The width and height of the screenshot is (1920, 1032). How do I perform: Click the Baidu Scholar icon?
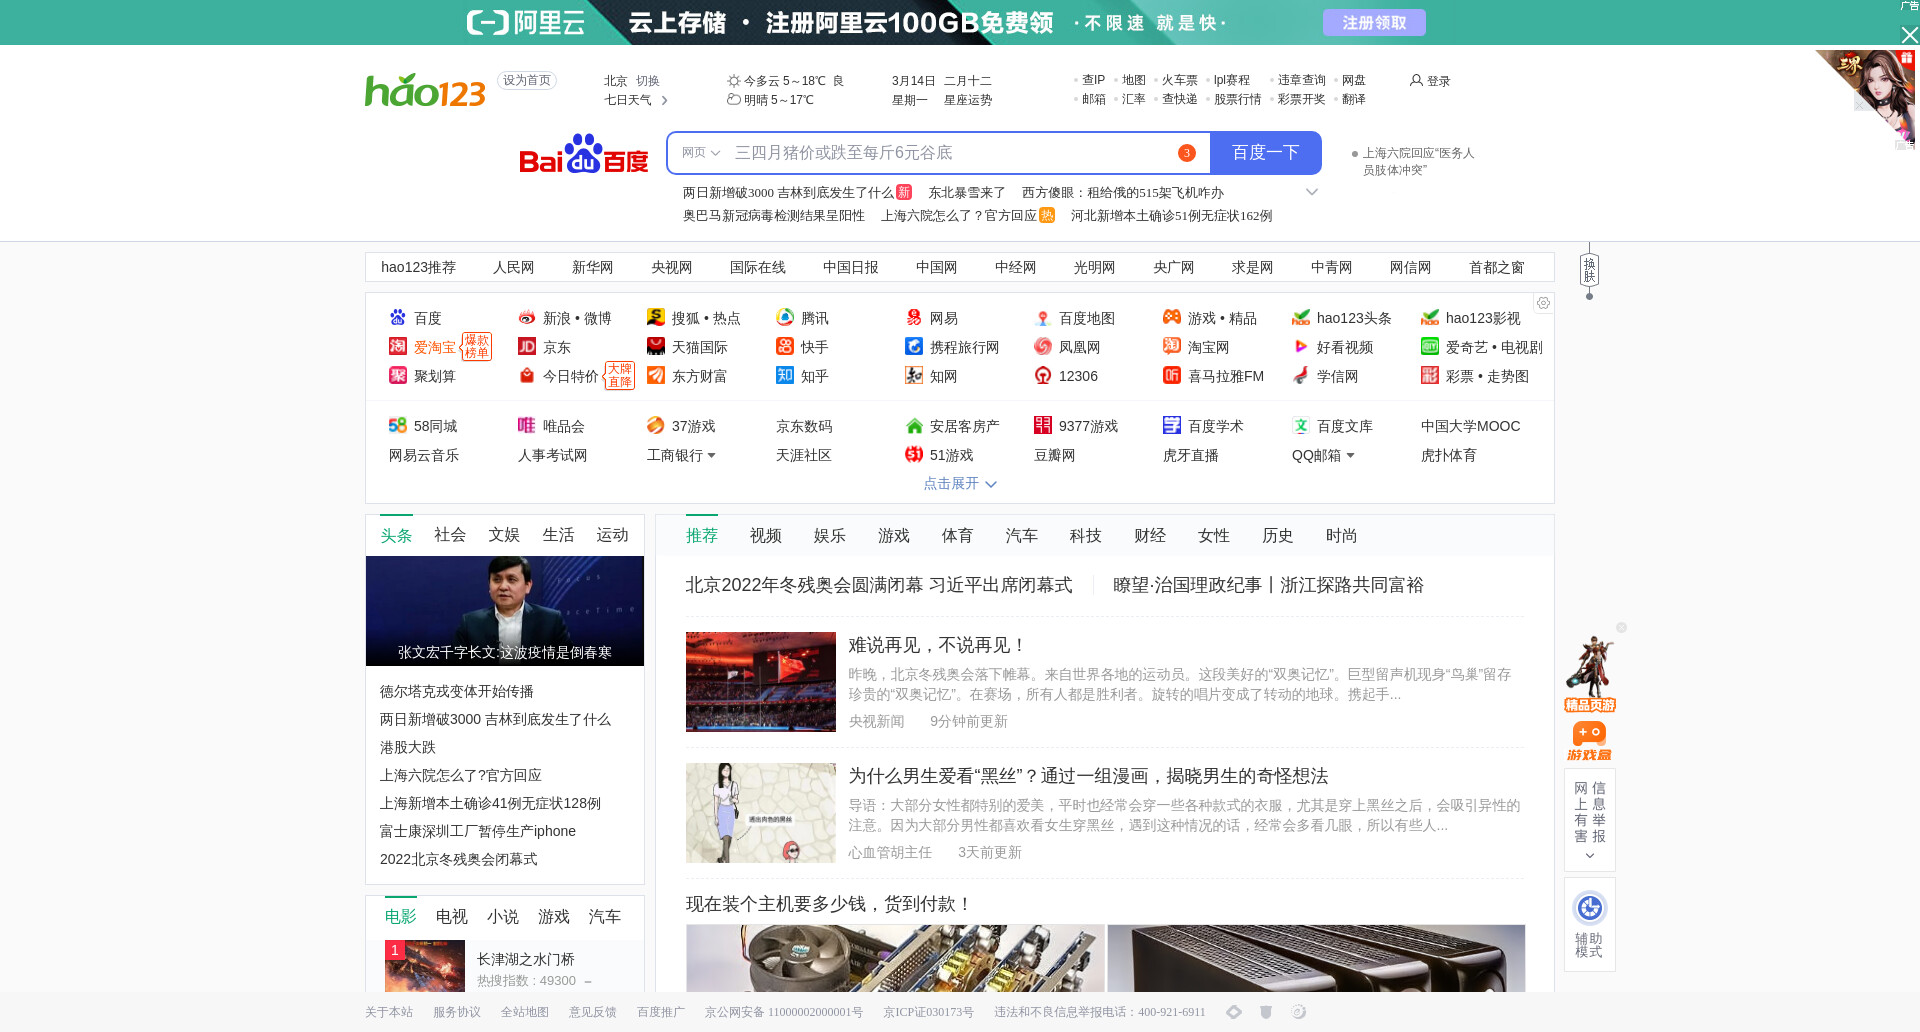[x=1172, y=426]
